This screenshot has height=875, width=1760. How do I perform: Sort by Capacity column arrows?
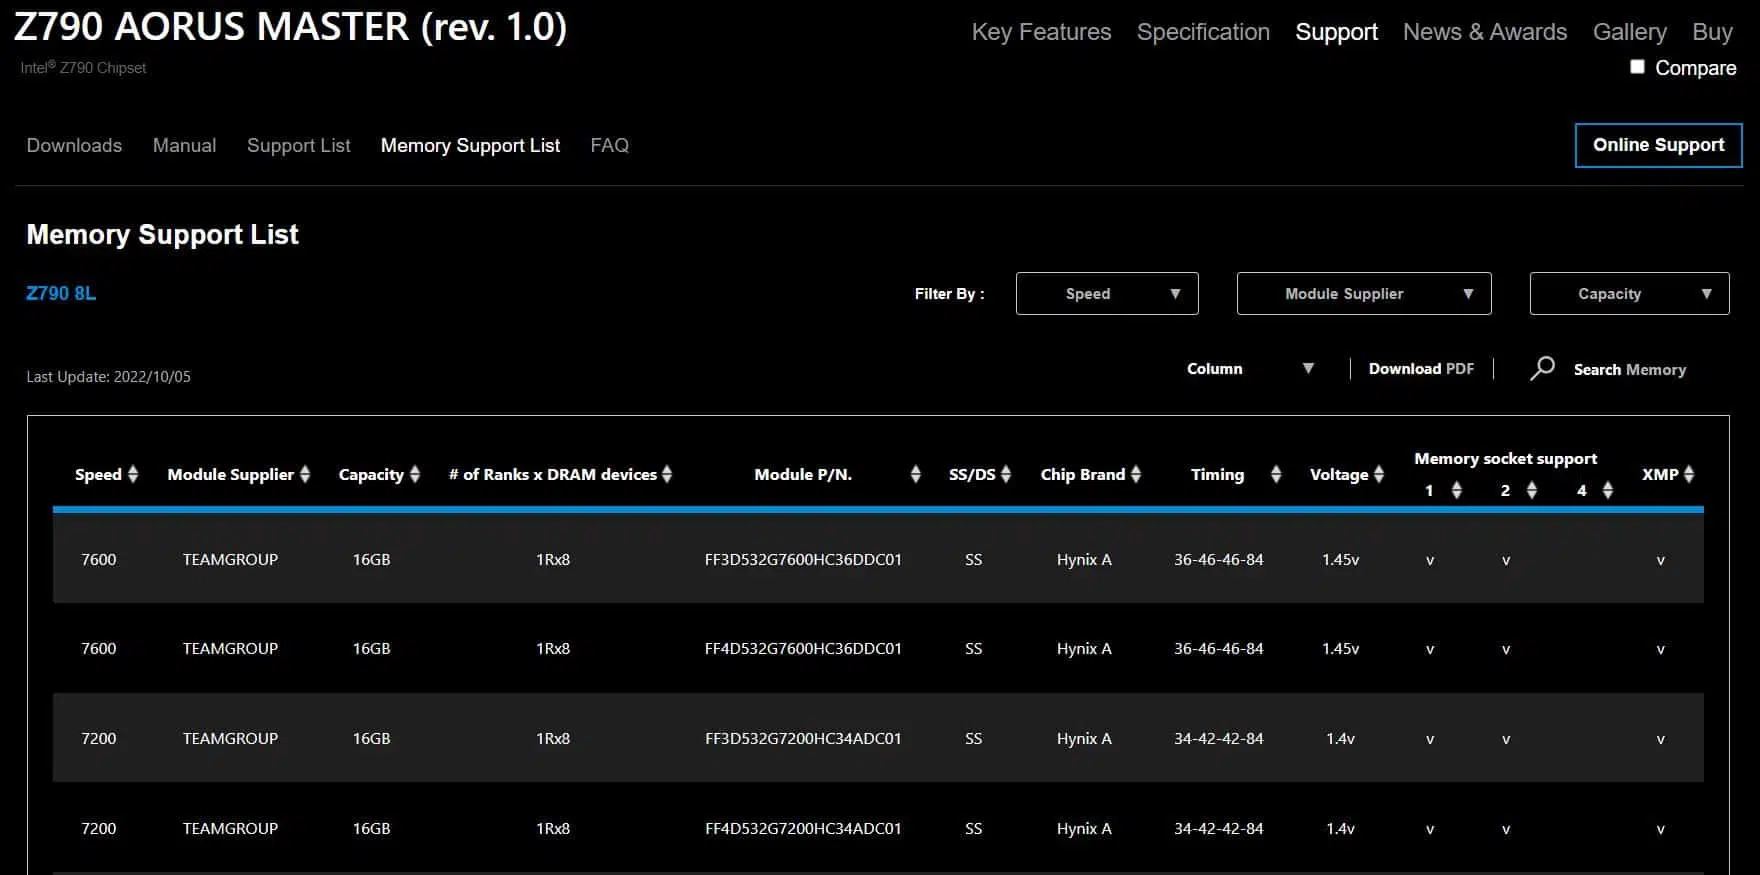tap(415, 474)
